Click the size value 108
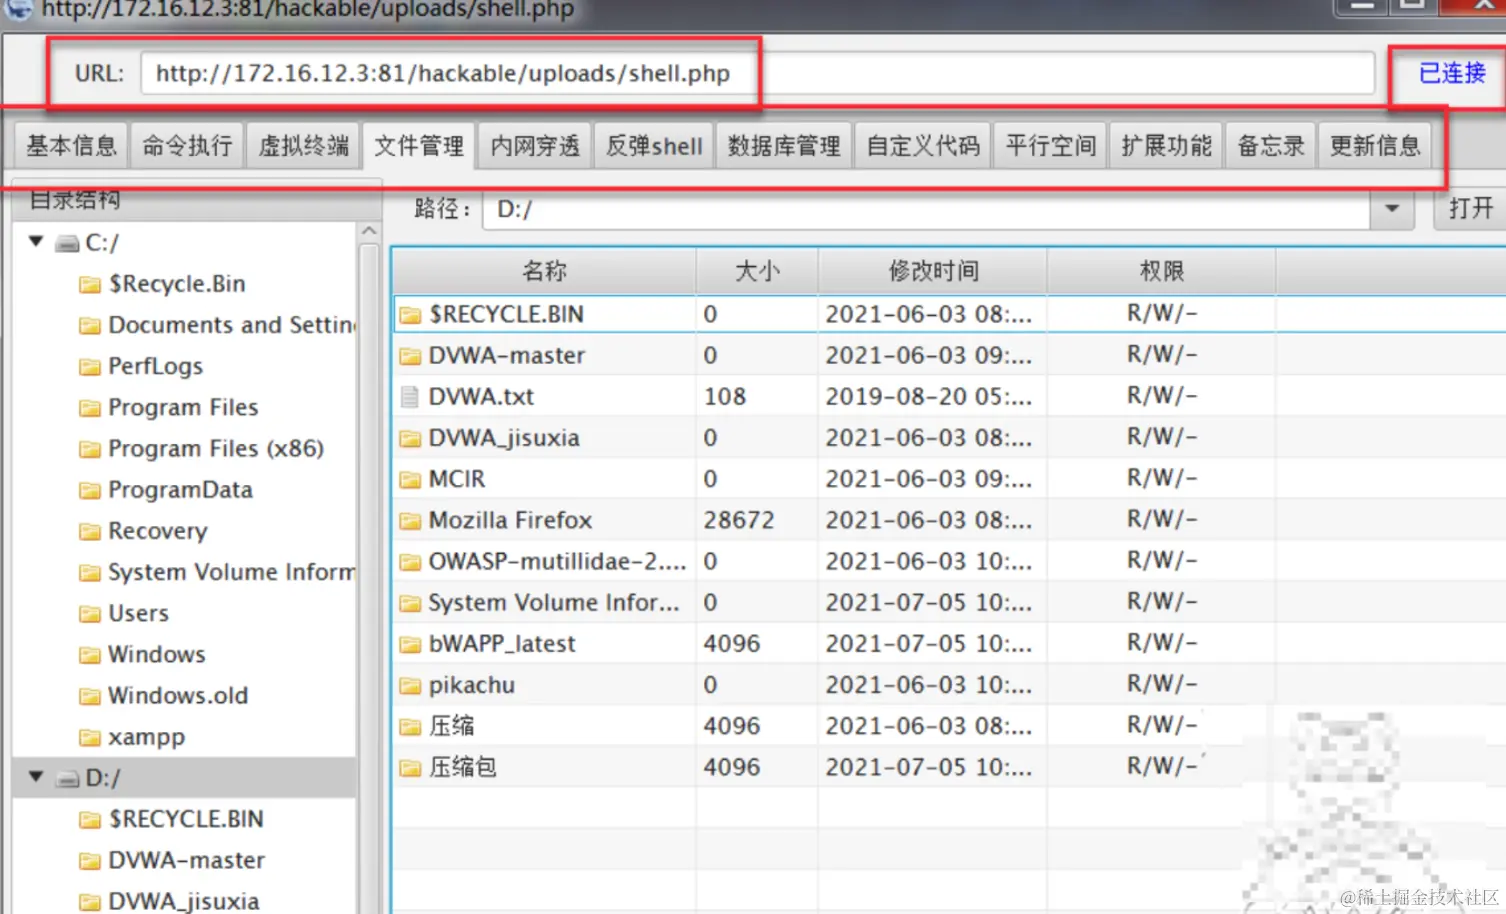This screenshot has height=914, width=1506. (x=725, y=397)
